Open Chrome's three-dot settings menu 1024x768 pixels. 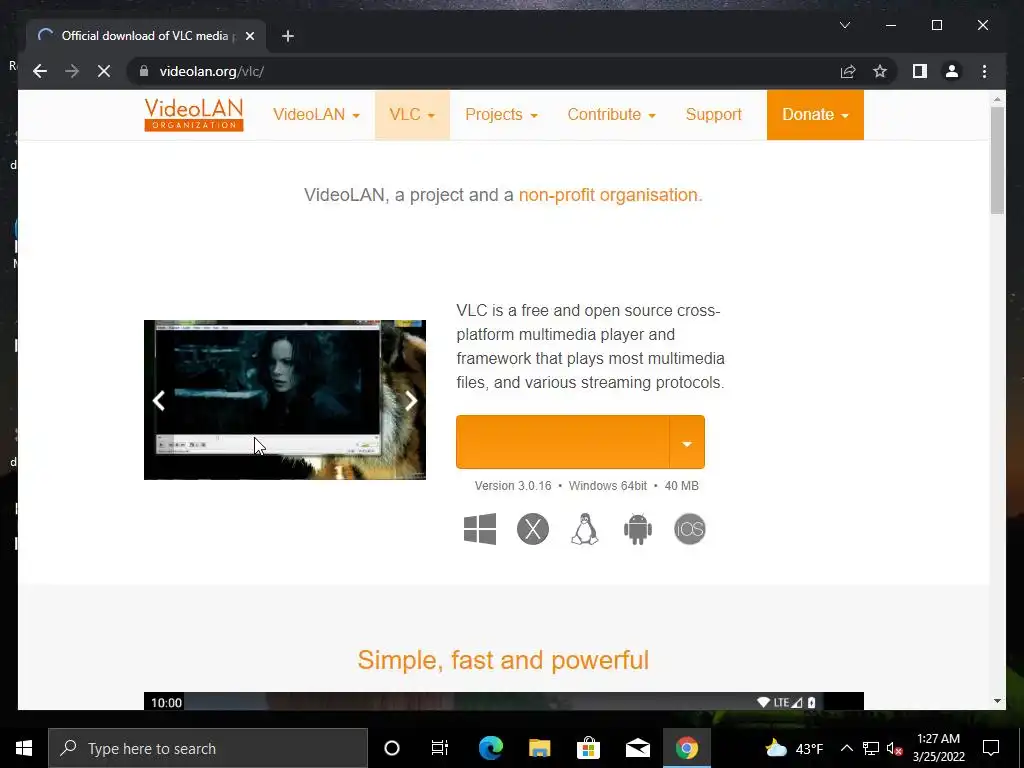[x=984, y=71]
